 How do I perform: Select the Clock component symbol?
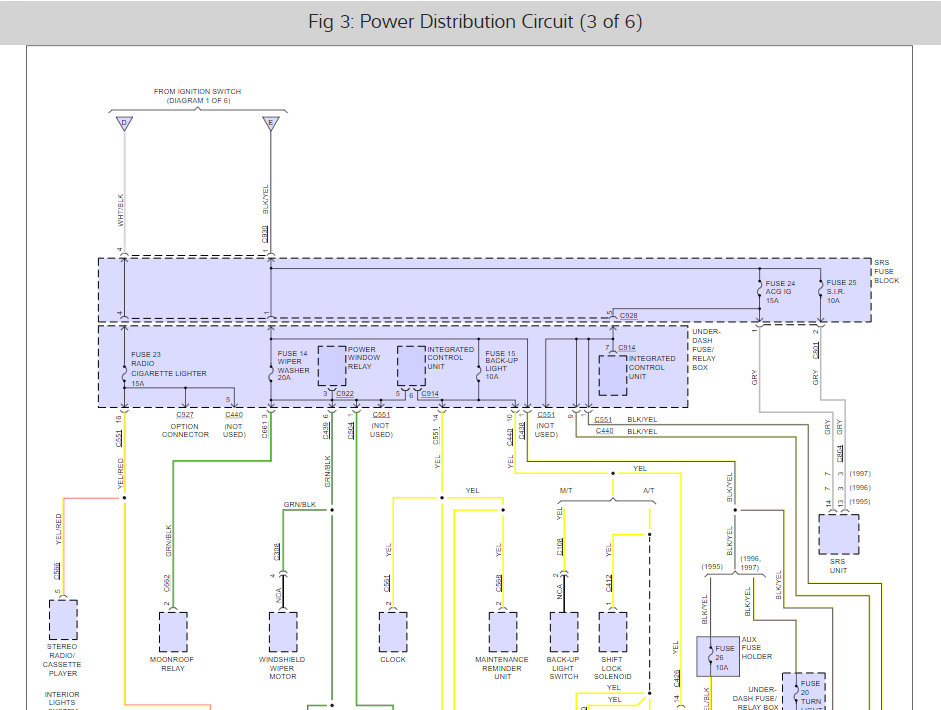393,631
